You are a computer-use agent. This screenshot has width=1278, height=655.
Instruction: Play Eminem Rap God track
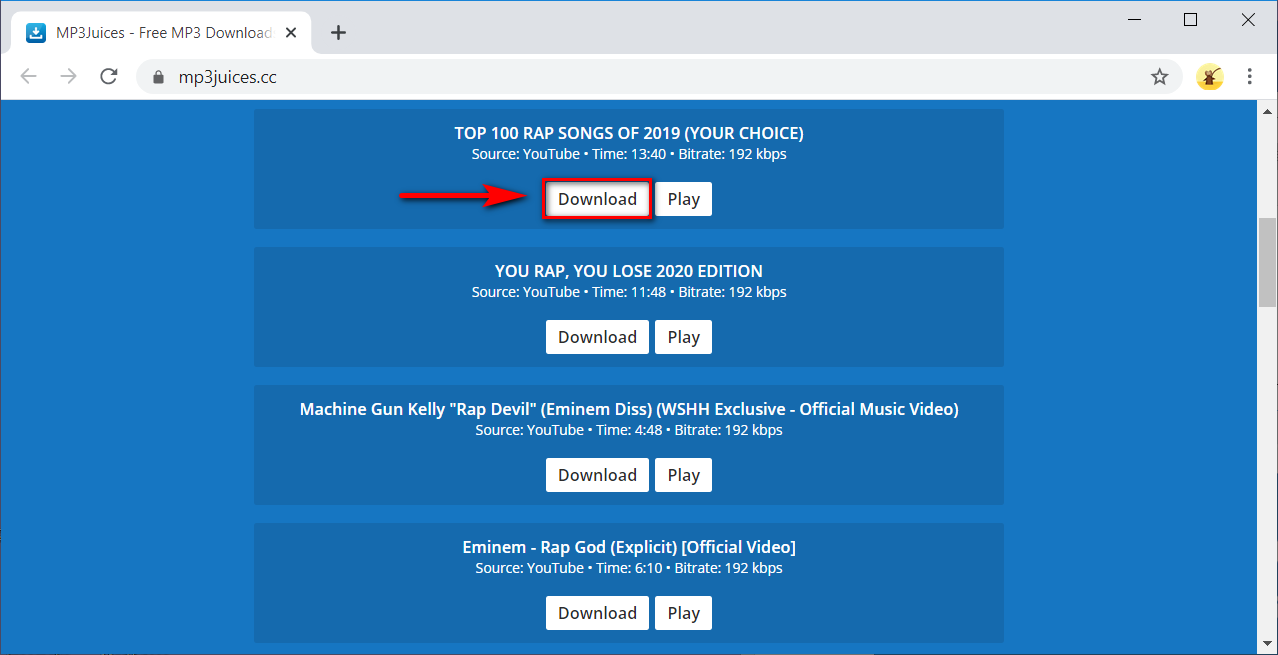pyautogui.click(x=683, y=613)
